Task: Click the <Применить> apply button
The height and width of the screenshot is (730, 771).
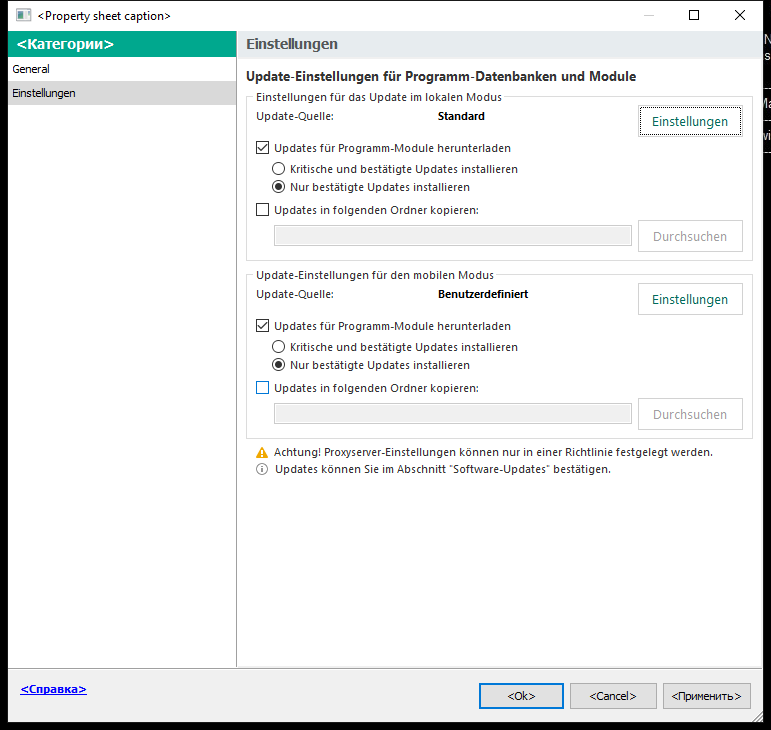Action: [x=707, y=696]
